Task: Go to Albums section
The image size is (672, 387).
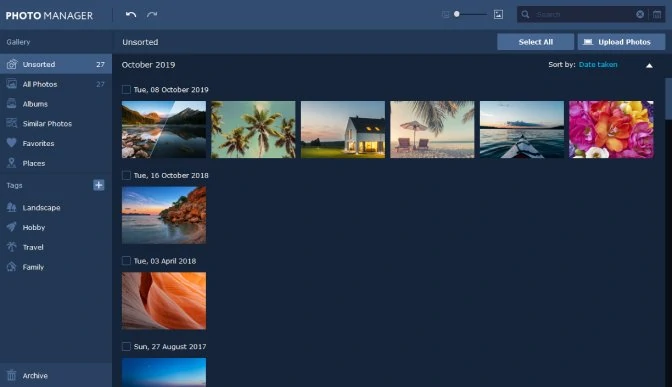Action: 56,104
